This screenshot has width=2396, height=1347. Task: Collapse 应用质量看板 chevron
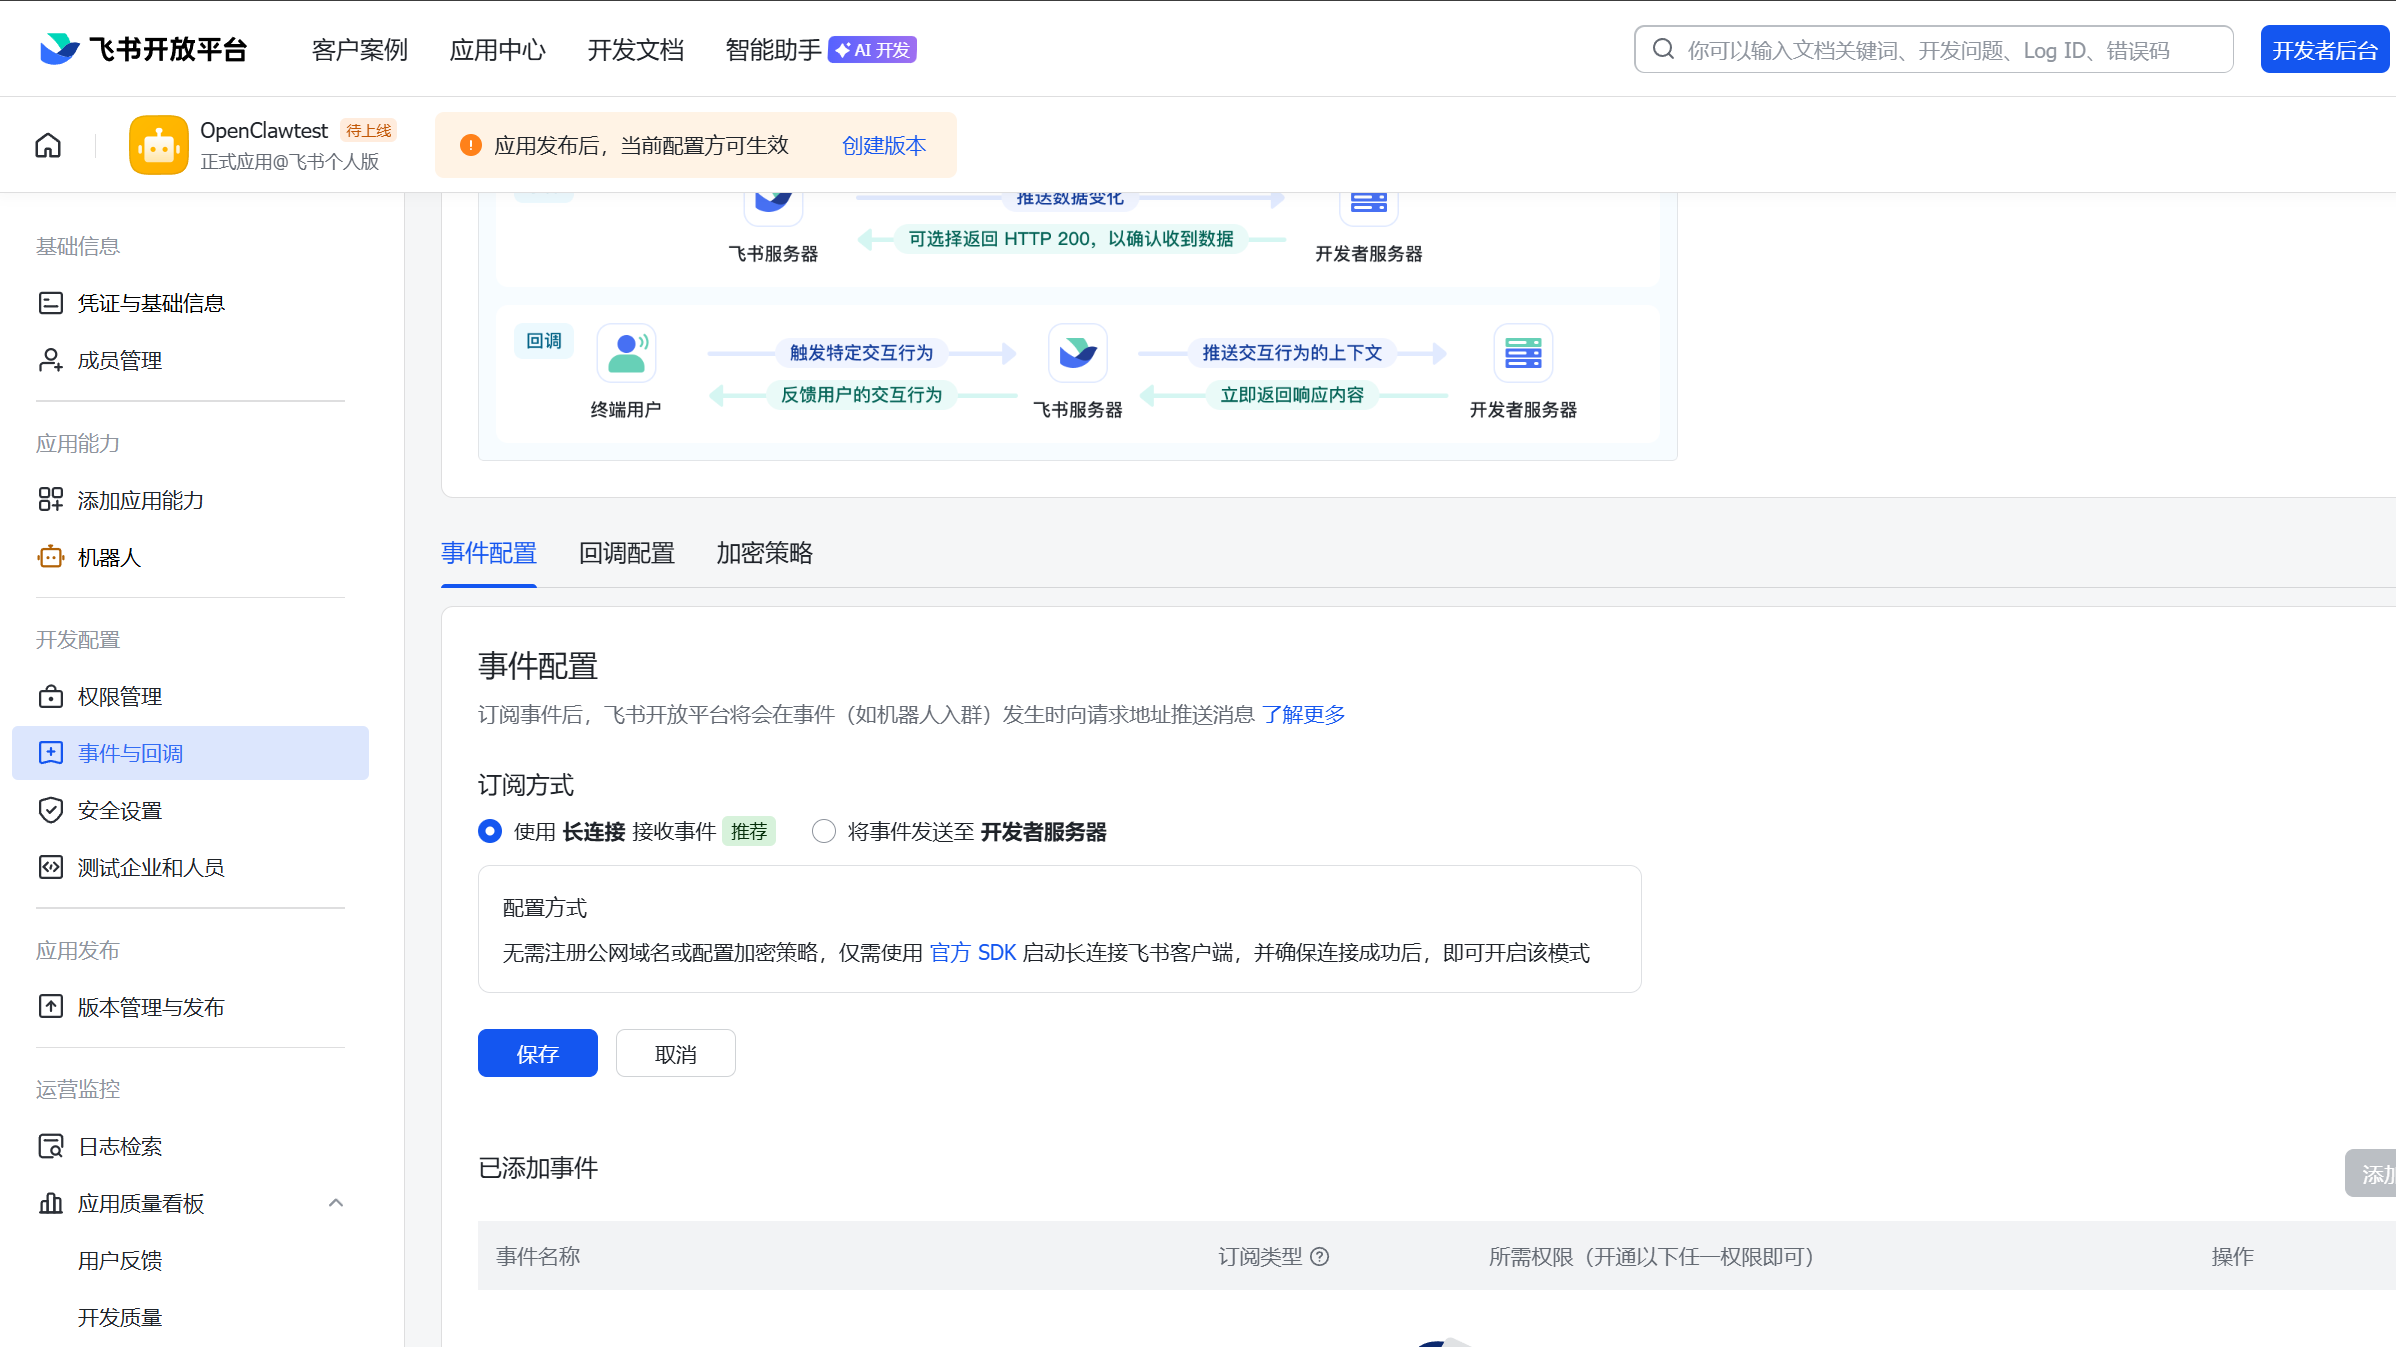[336, 1203]
